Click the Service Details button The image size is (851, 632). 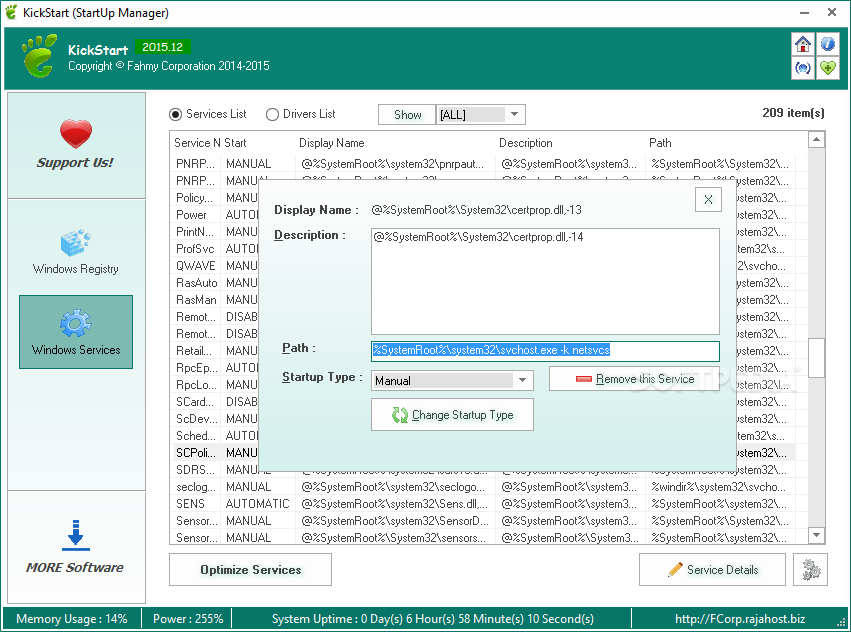tap(712, 570)
